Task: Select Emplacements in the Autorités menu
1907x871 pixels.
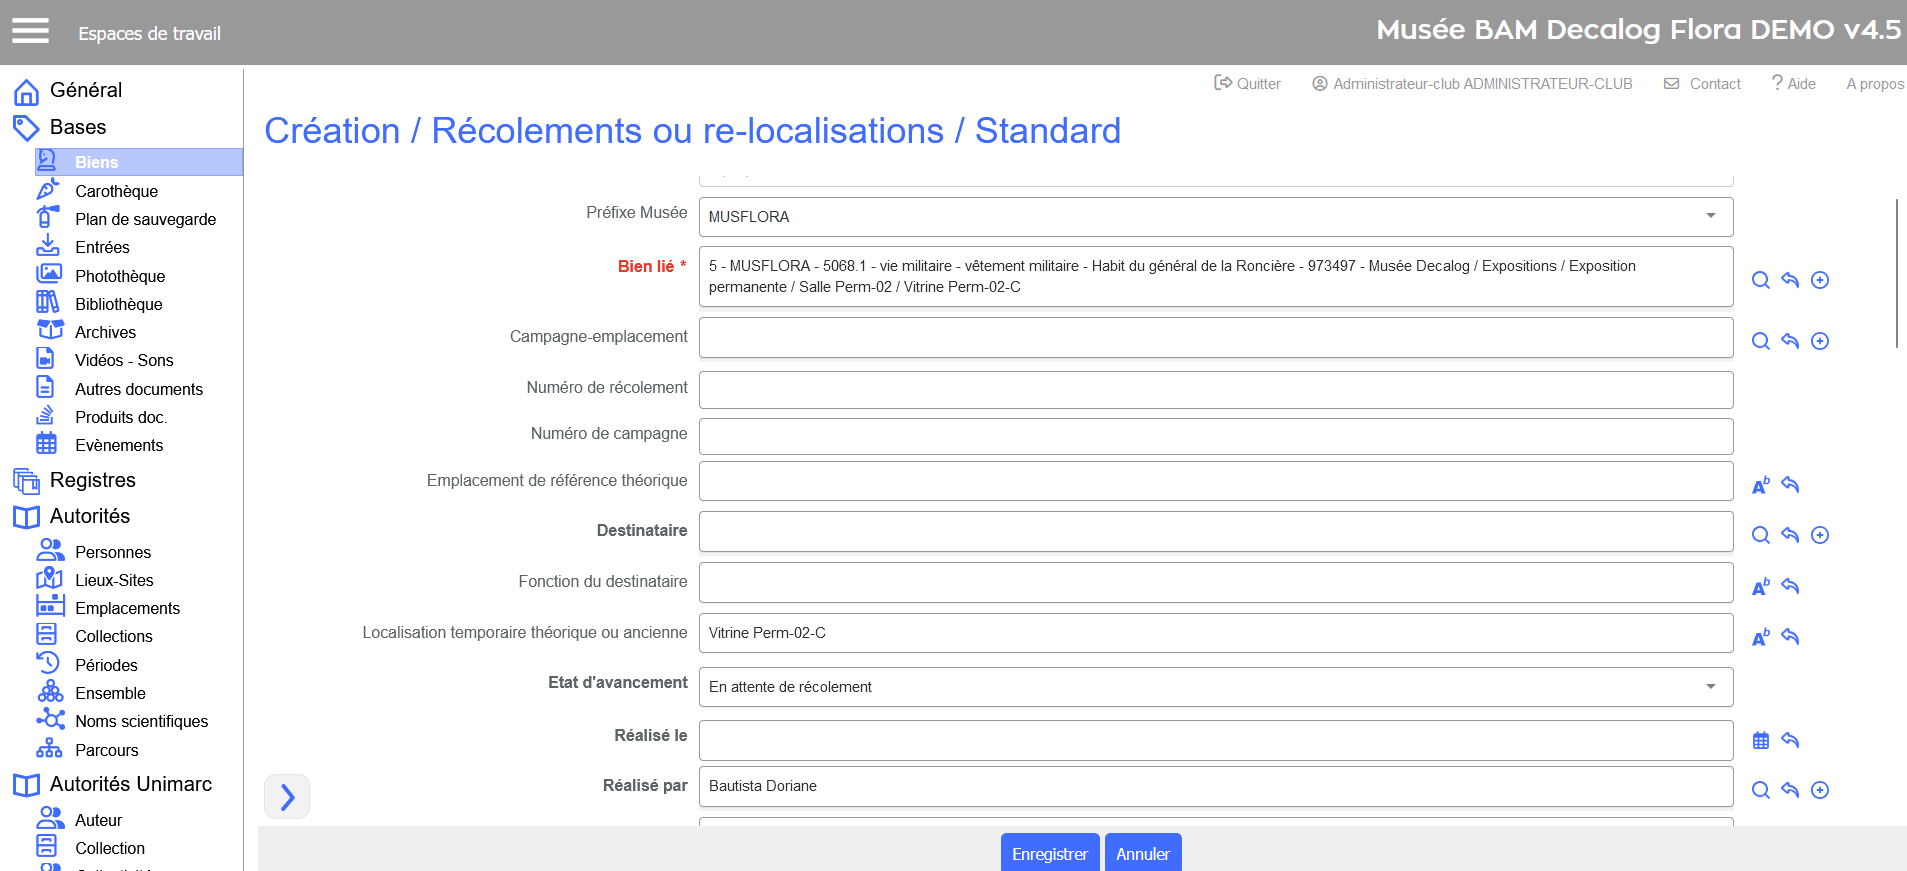Action: [127, 608]
